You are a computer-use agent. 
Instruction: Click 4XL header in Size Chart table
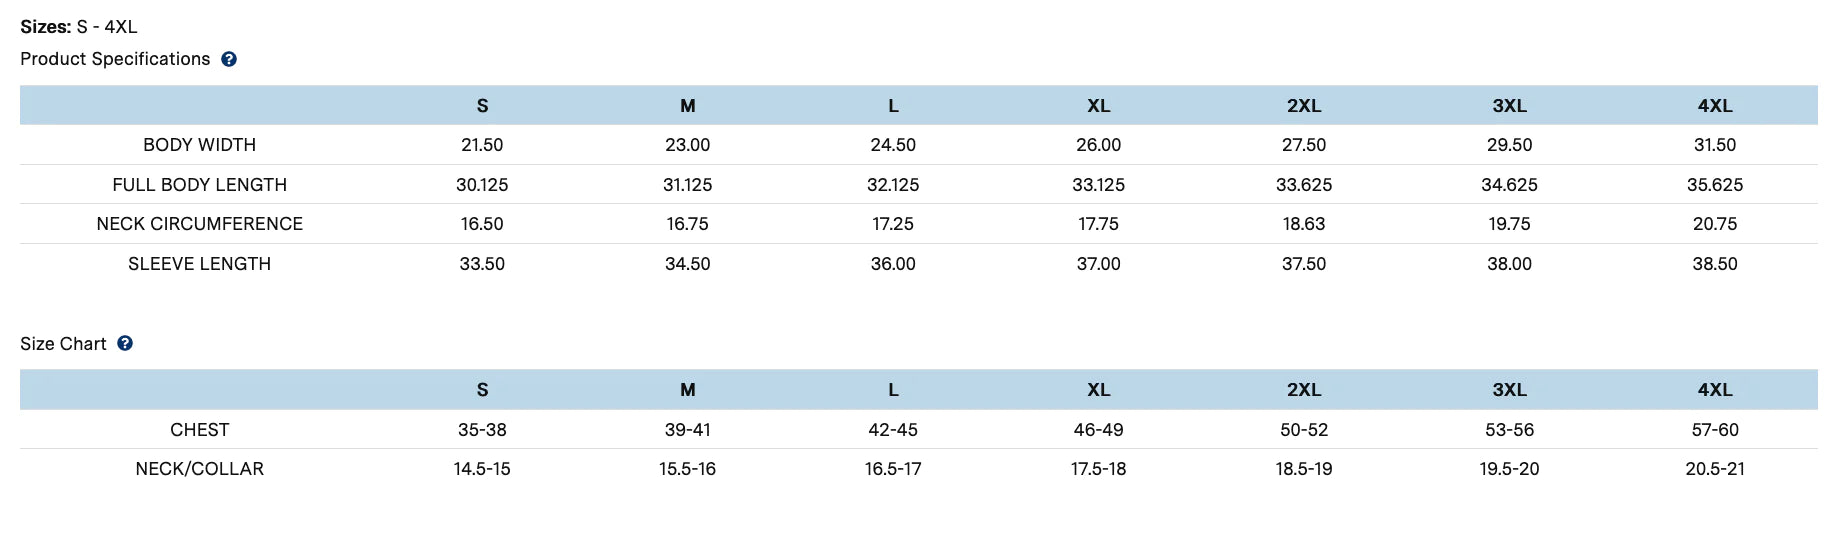pos(1715,390)
